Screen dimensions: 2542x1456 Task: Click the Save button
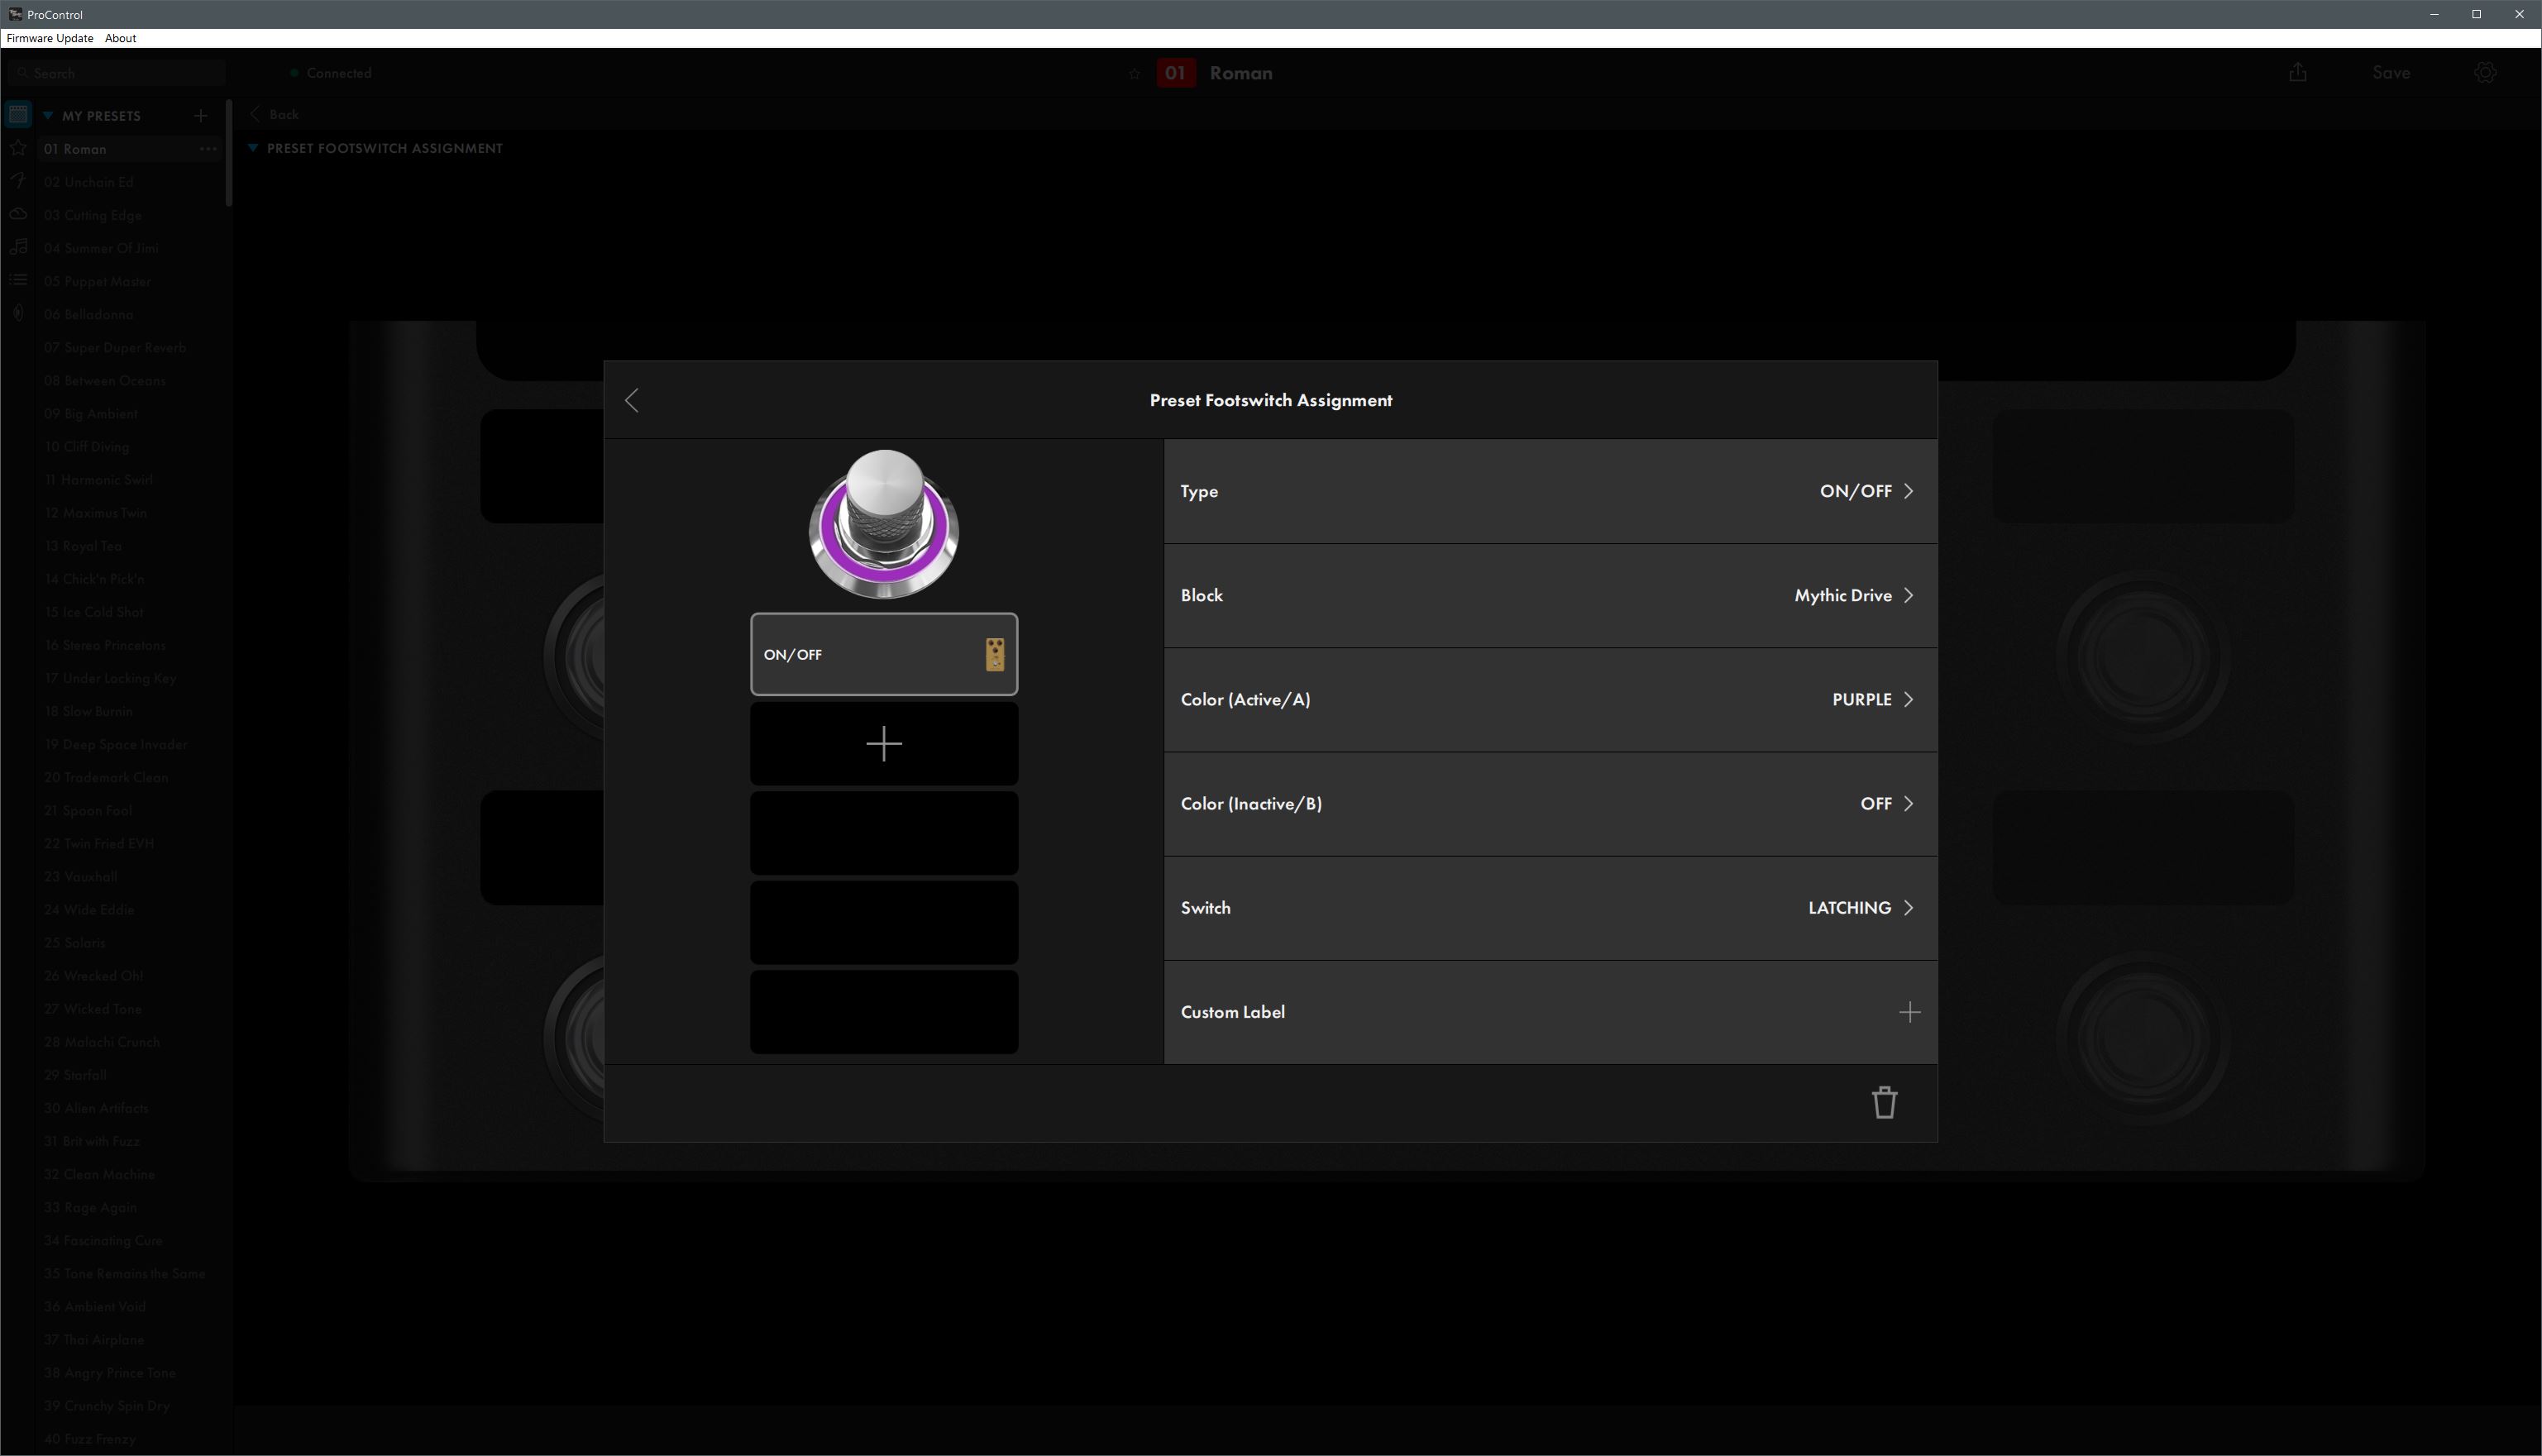coord(2391,72)
